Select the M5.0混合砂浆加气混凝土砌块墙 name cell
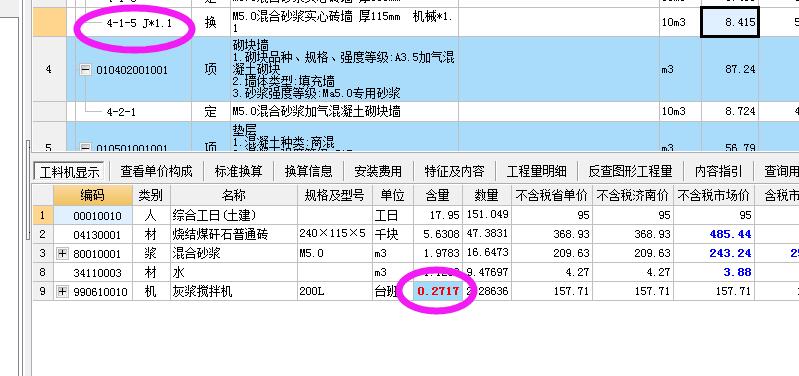799x376 pixels. pyautogui.click(x=344, y=112)
